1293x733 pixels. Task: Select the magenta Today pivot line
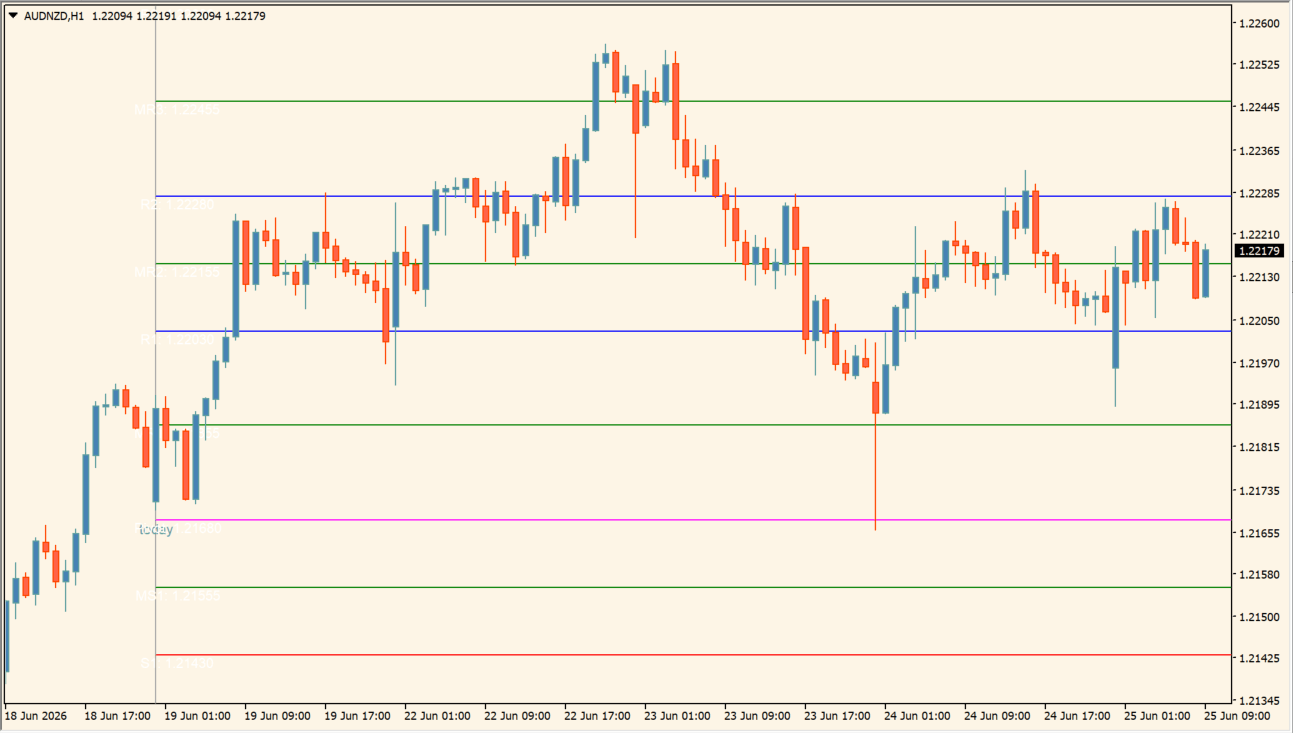point(694,520)
